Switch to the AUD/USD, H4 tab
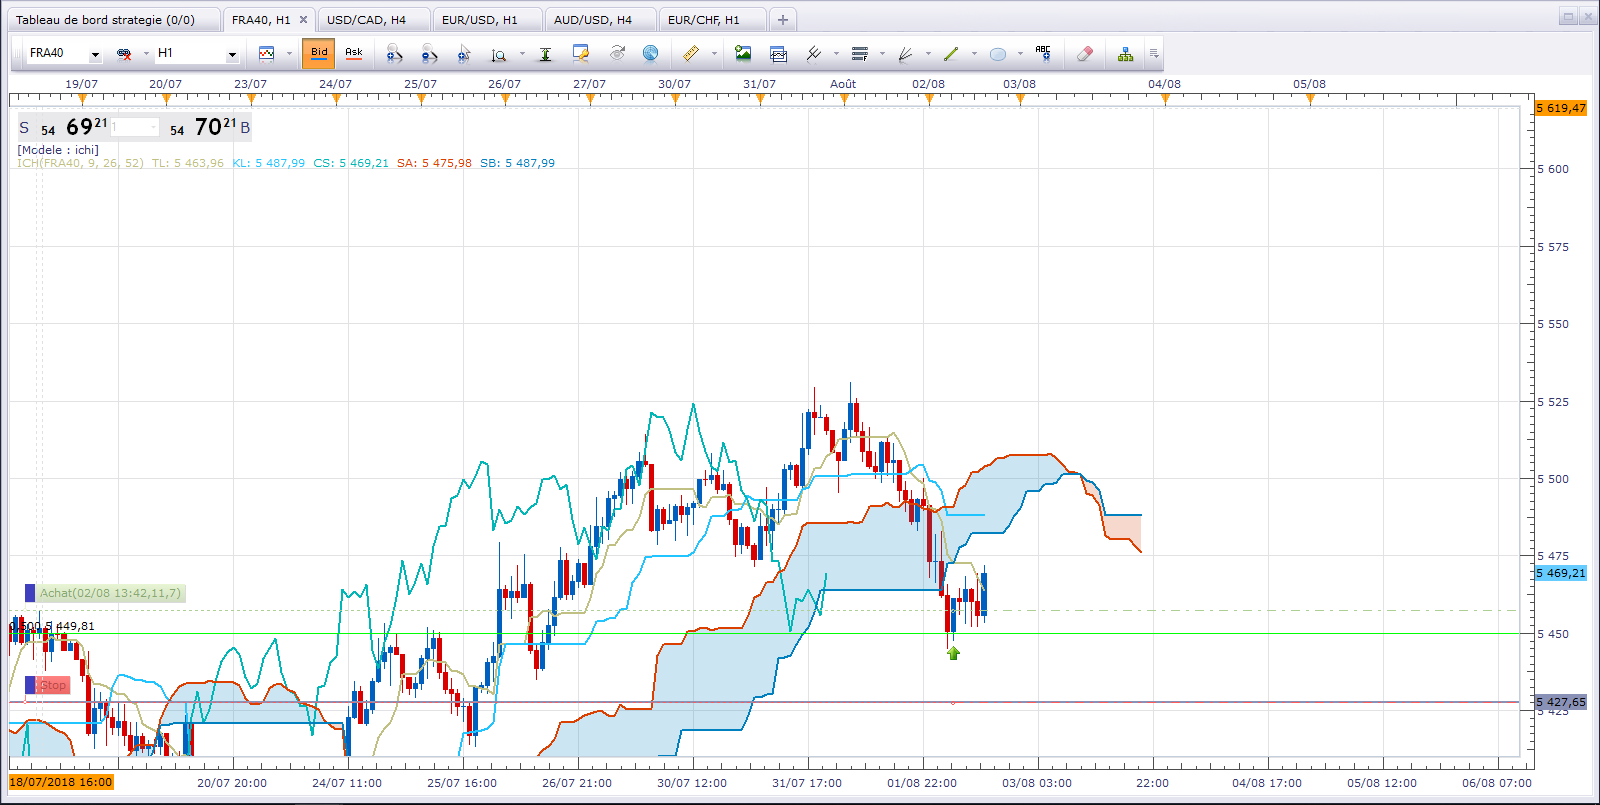The height and width of the screenshot is (805, 1600). click(593, 20)
